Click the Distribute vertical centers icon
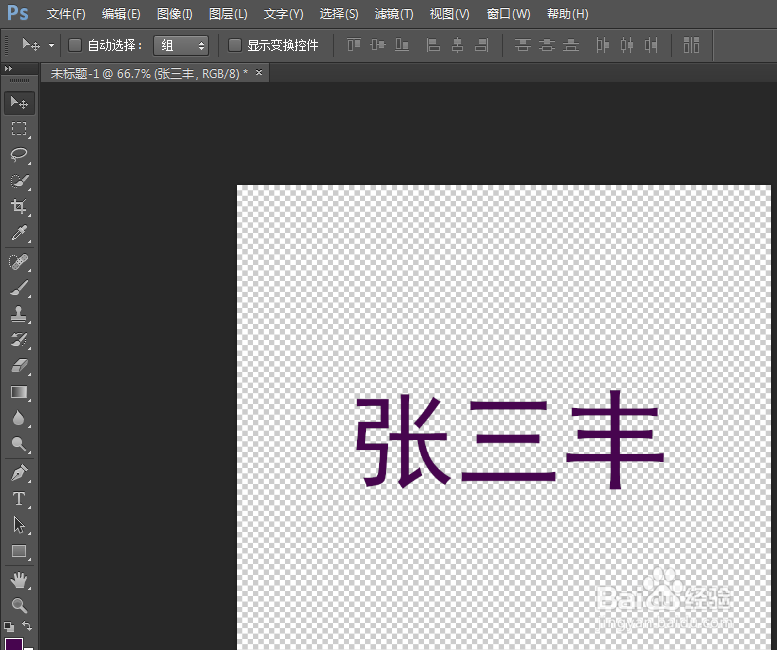The image size is (777, 650). pyautogui.click(x=547, y=45)
